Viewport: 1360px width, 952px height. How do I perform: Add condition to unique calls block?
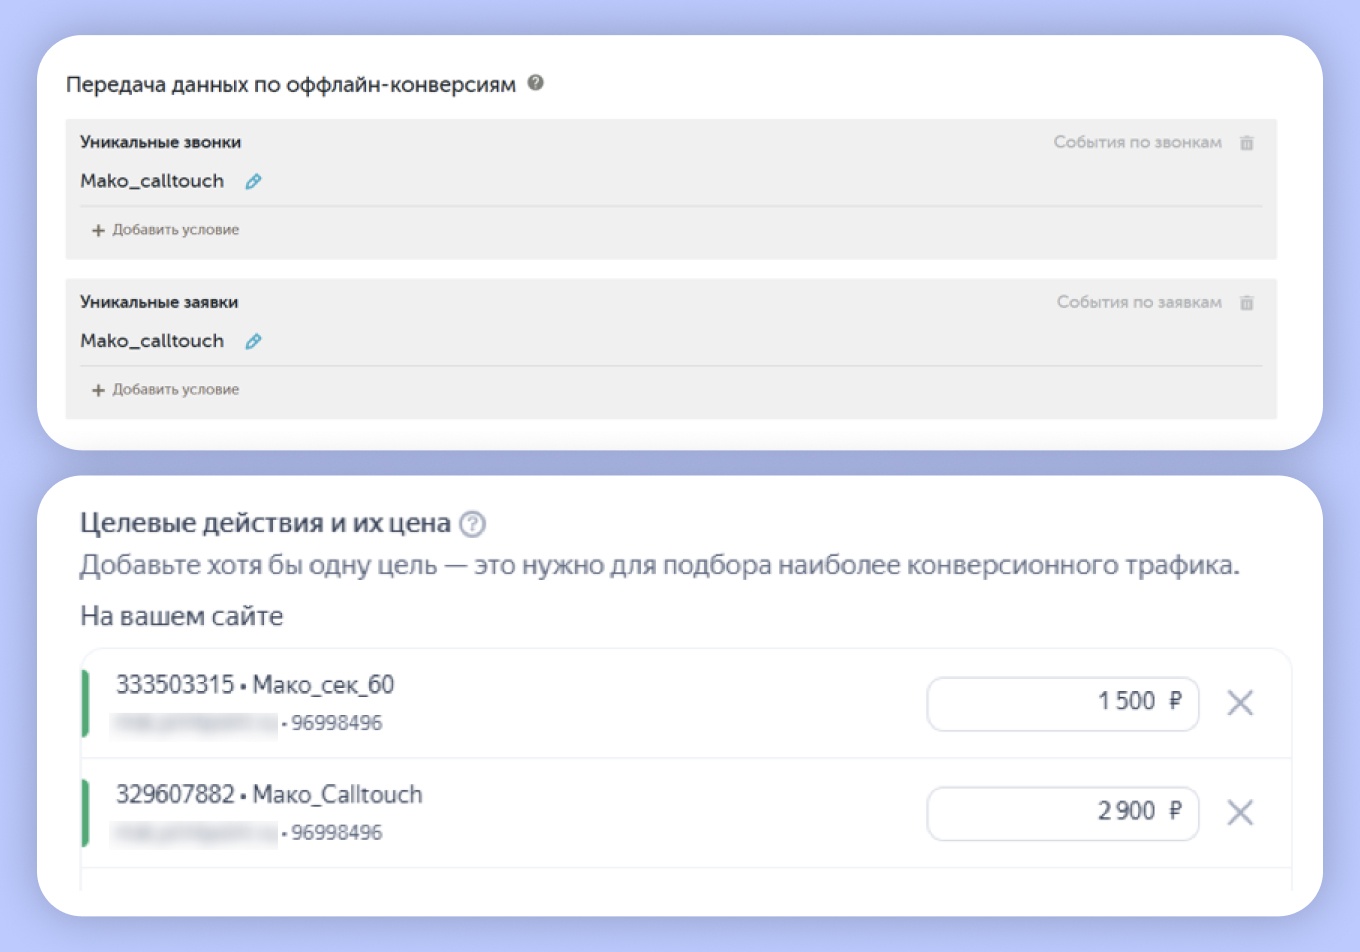pyautogui.click(x=165, y=230)
